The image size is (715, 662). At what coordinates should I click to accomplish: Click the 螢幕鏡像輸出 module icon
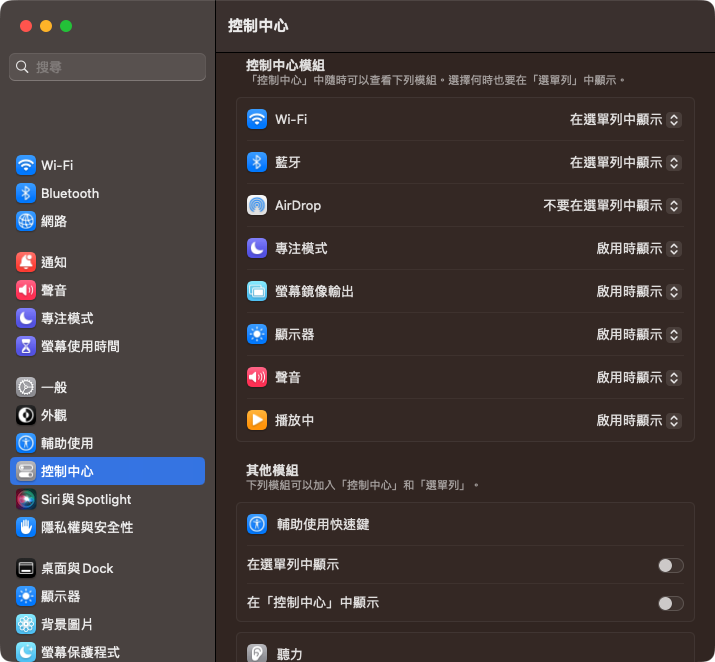(257, 291)
